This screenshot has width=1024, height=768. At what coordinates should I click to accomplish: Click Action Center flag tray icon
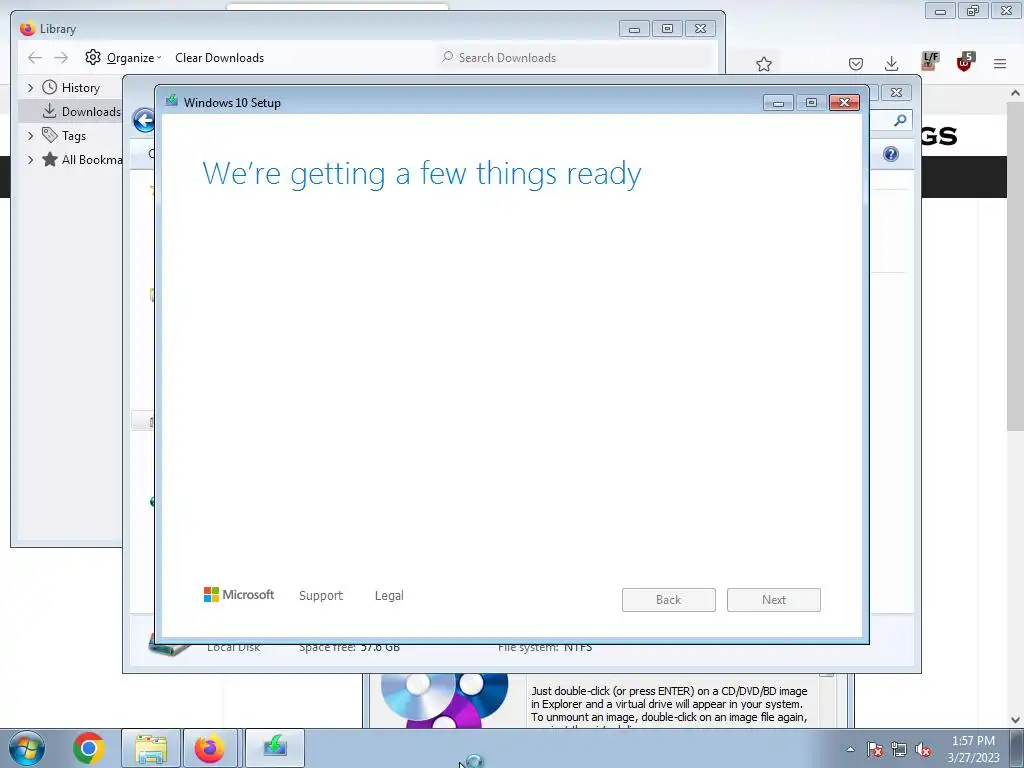click(874, 749)
